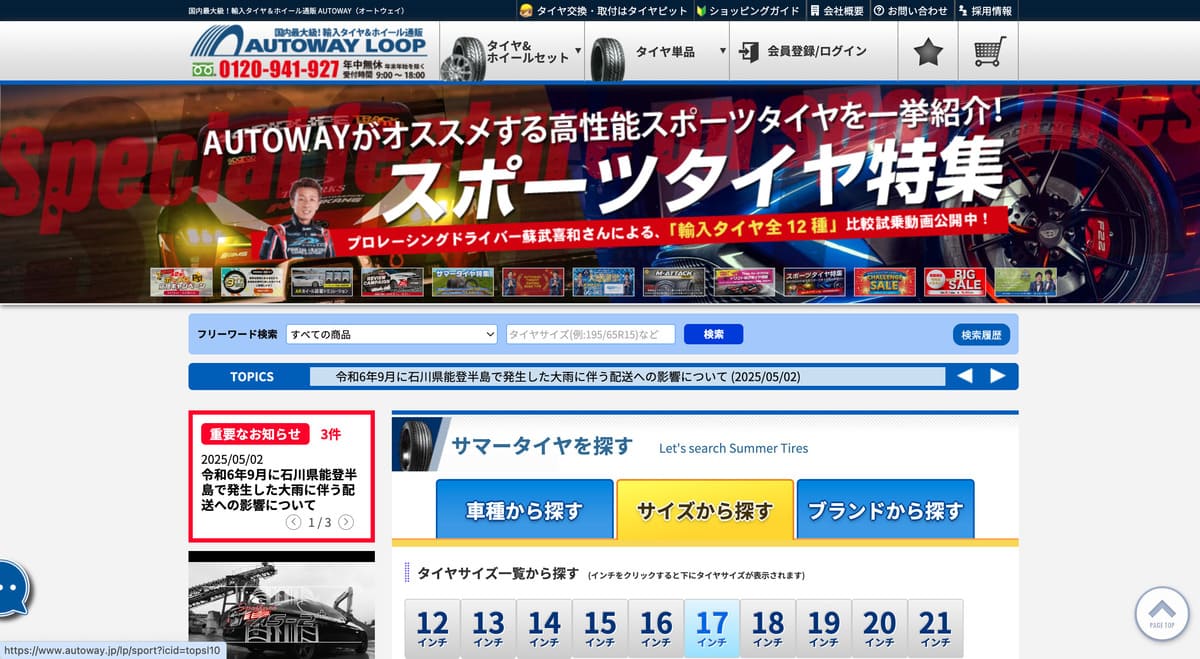Select 16 inch tire size
The image size is (1200, 659).
(x=656, y=628)
